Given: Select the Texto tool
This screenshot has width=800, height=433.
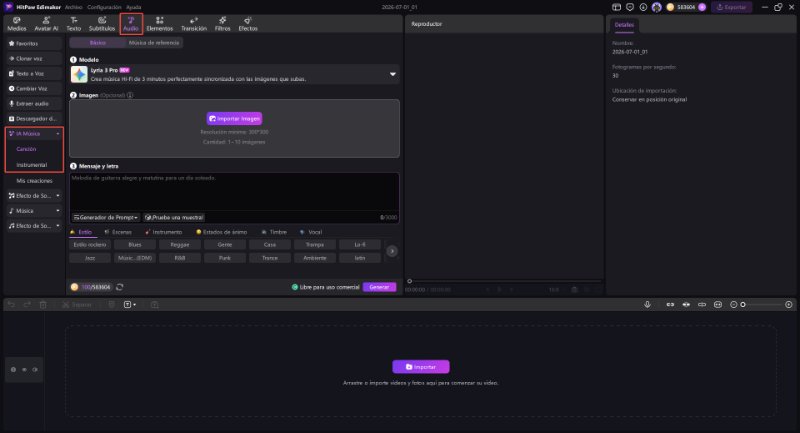Looking at the screenshot, I should (x=73, y=23).
